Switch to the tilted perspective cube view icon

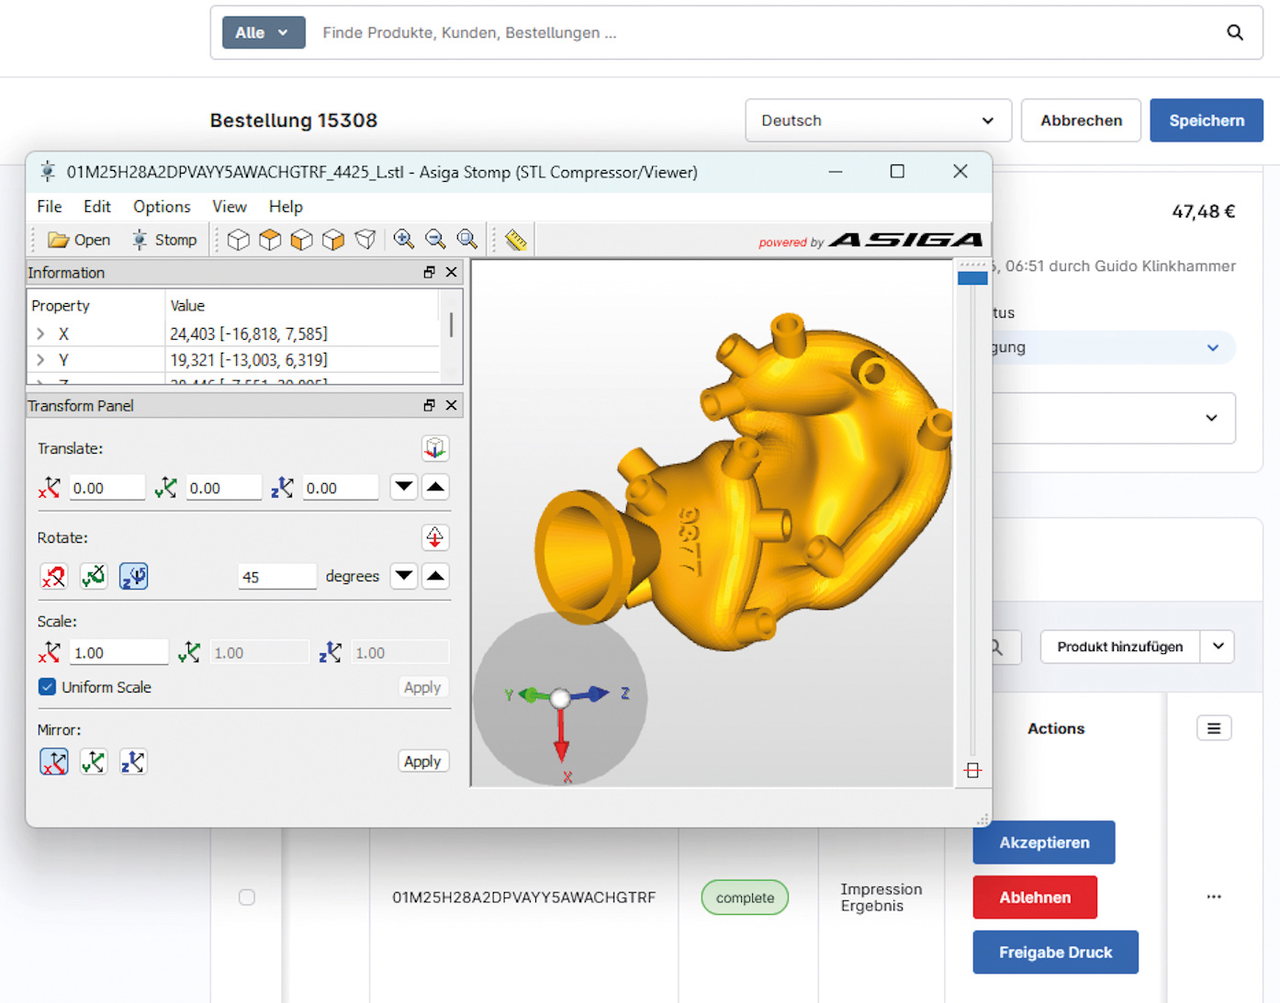click(x=366, y=240)
